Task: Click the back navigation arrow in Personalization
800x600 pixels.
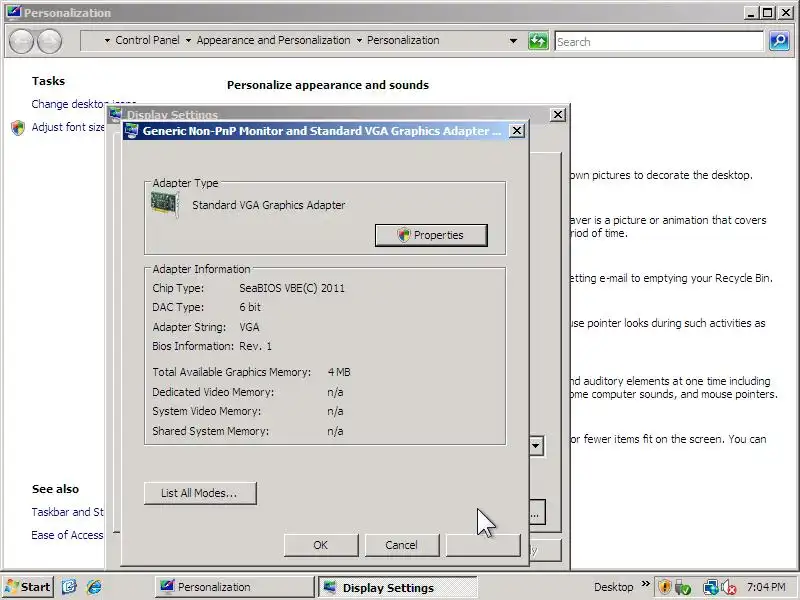Action: 21,41
